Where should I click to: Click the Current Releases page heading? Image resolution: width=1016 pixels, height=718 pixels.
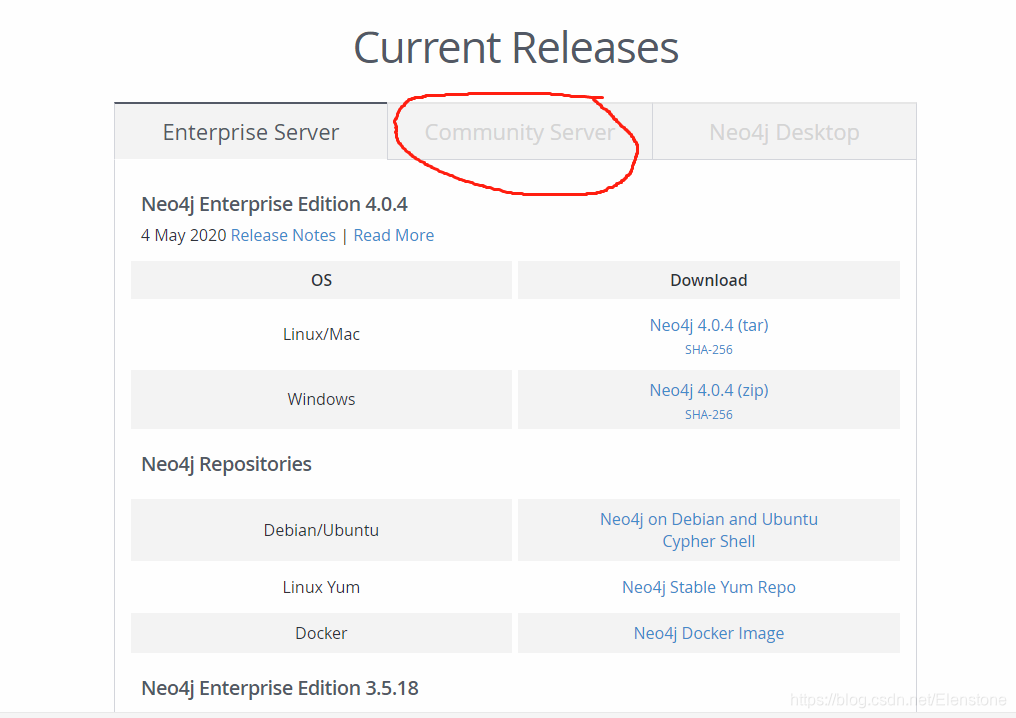(515, 47)
